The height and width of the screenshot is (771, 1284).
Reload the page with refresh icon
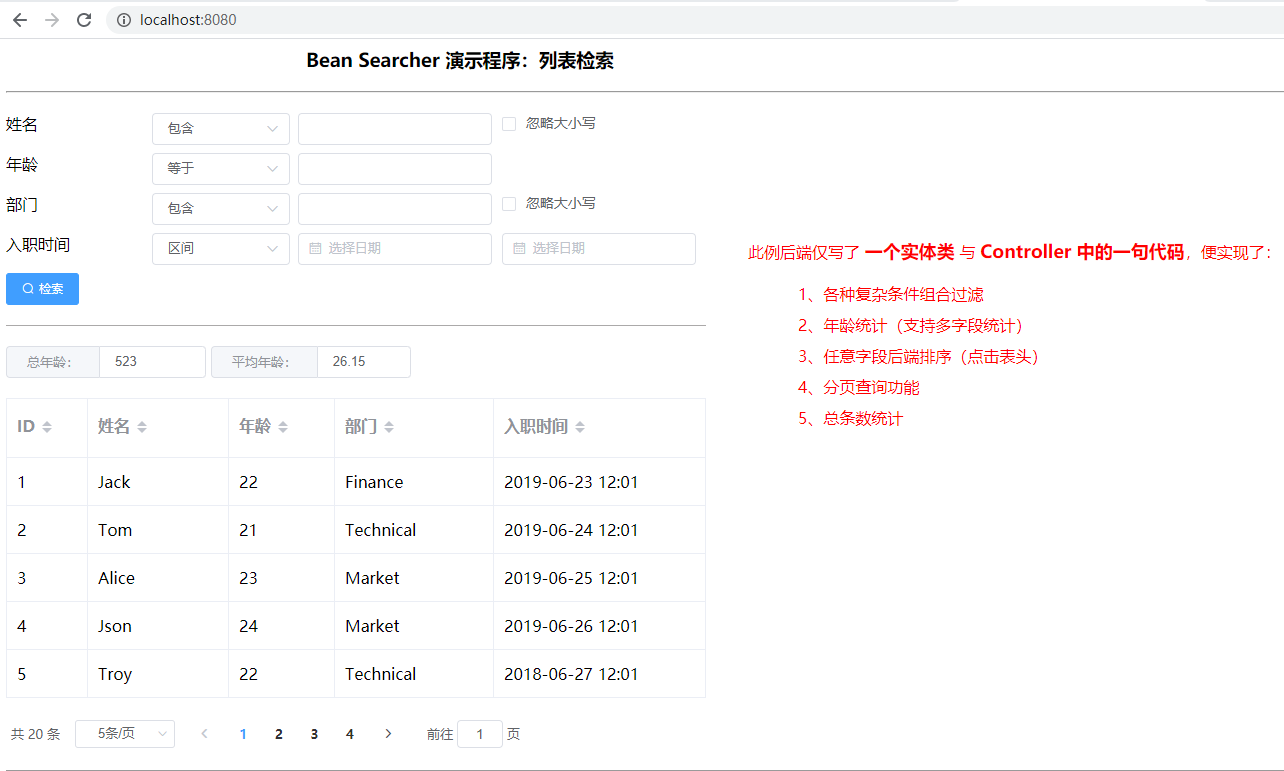tap(84, 20)
